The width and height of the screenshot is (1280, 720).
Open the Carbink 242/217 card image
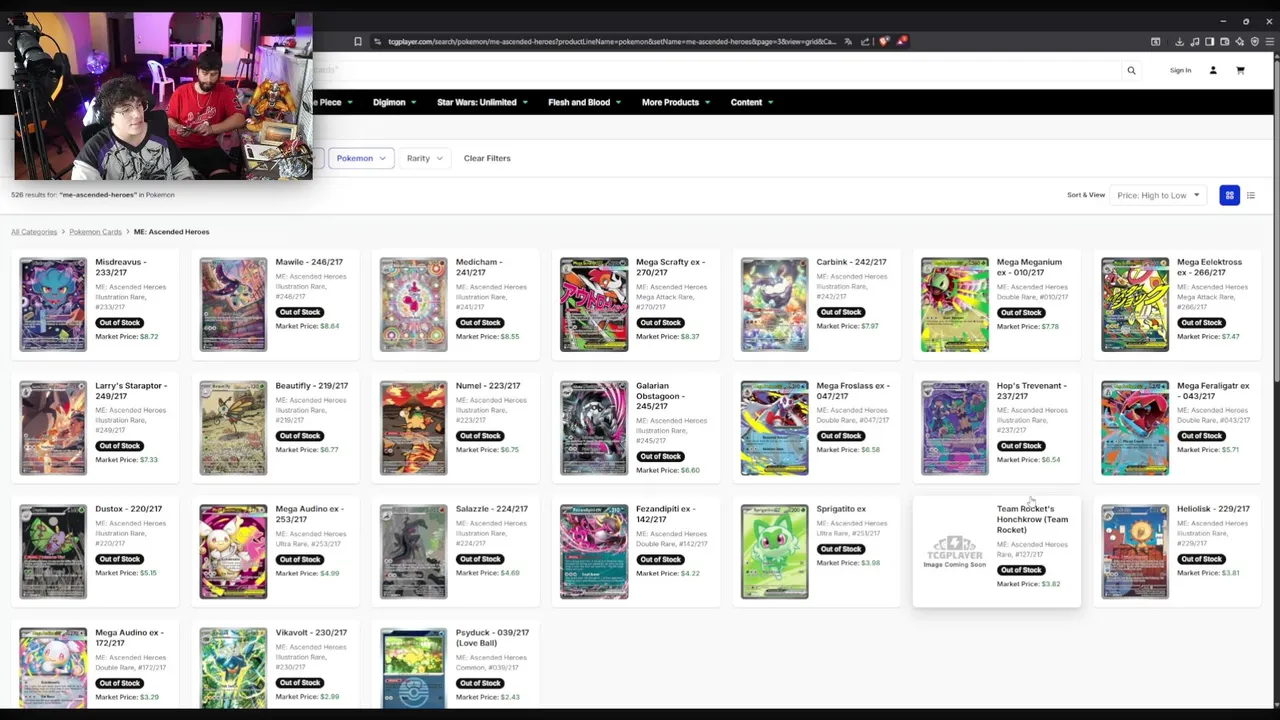tap(774, 304)
